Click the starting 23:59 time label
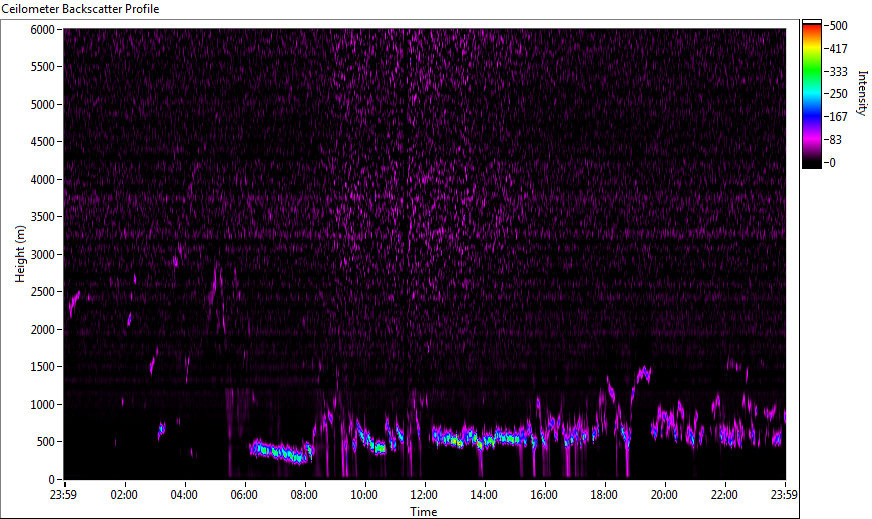872x519 pixels. tap(63, 495)
